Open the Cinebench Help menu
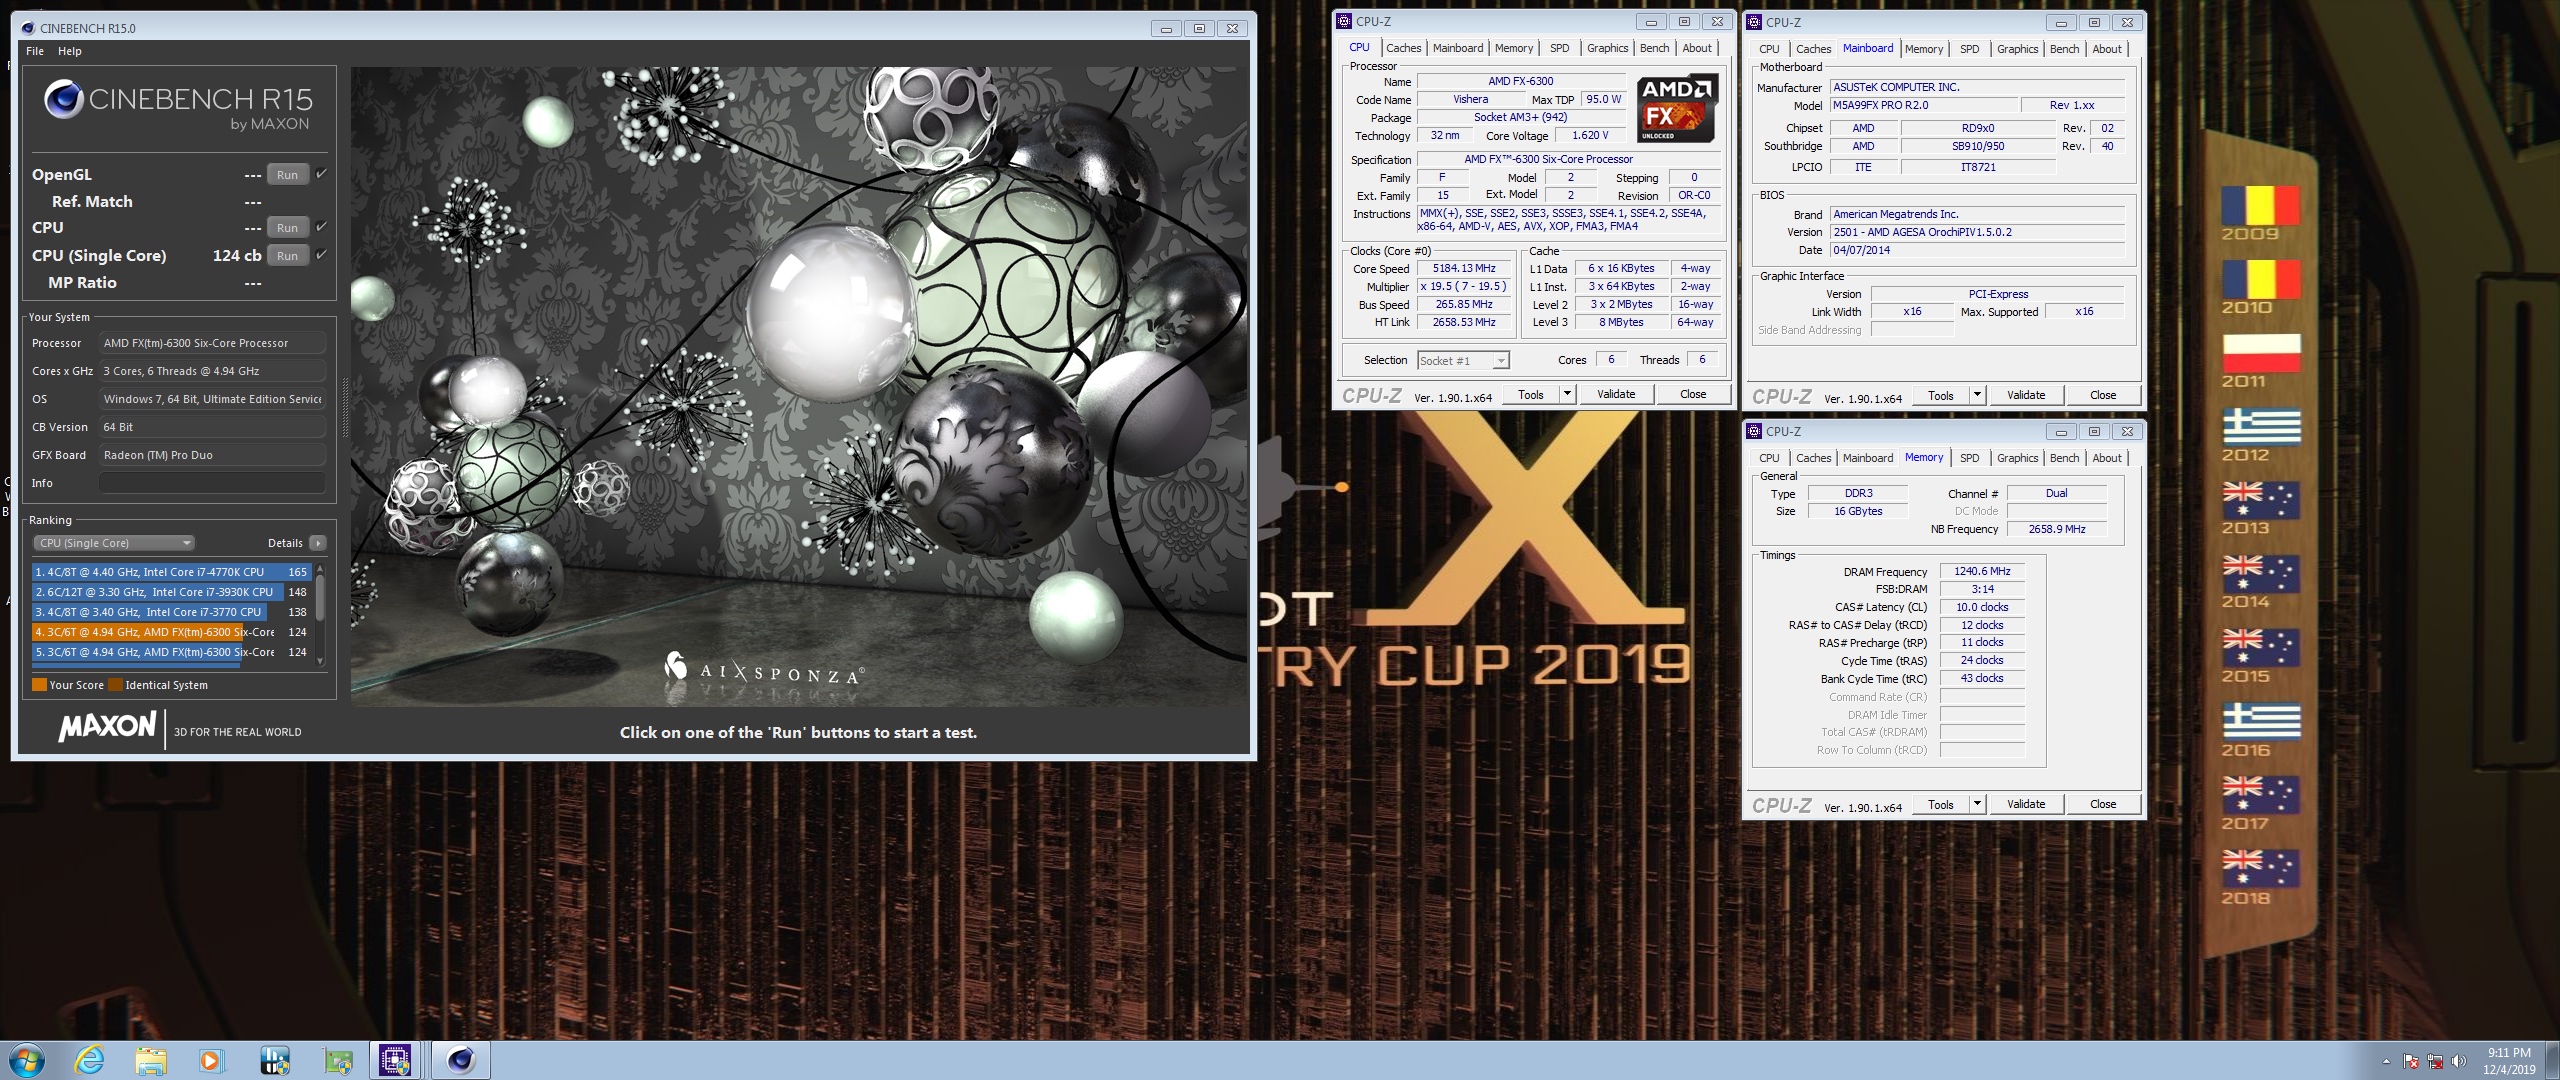 pos(70,51)
